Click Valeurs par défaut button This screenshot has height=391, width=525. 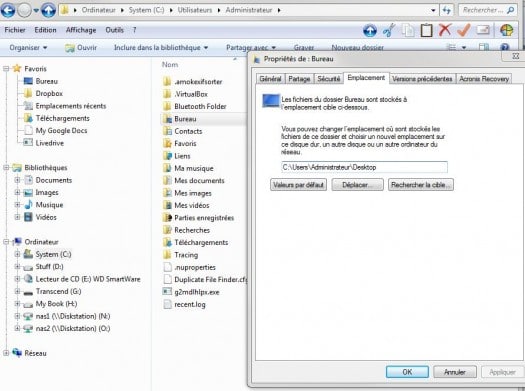tap(298, 185)
